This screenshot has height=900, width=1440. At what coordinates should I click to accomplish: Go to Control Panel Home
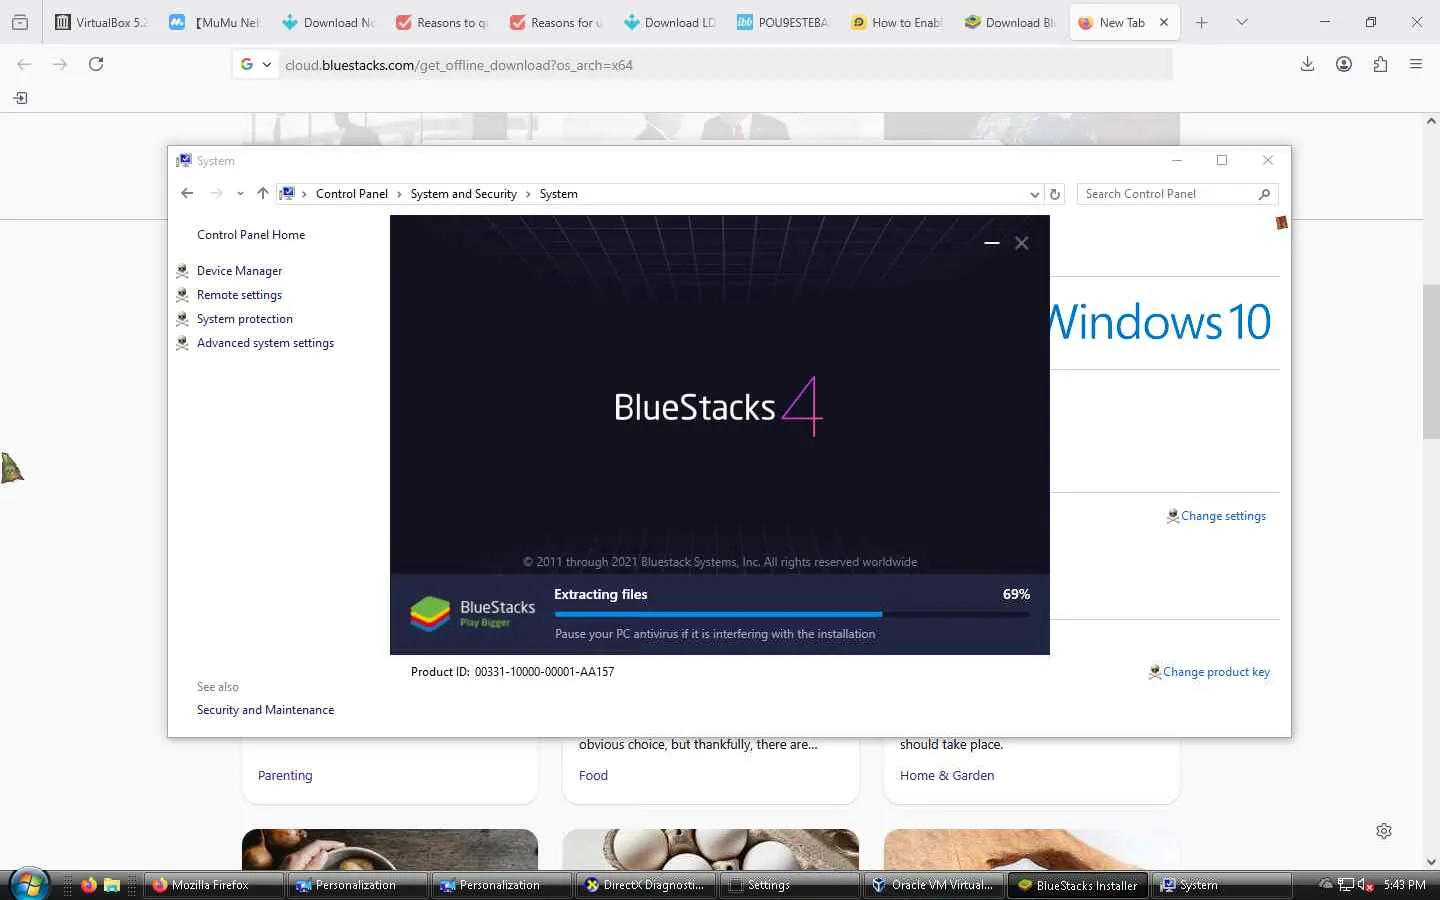(x=251, y=235)
